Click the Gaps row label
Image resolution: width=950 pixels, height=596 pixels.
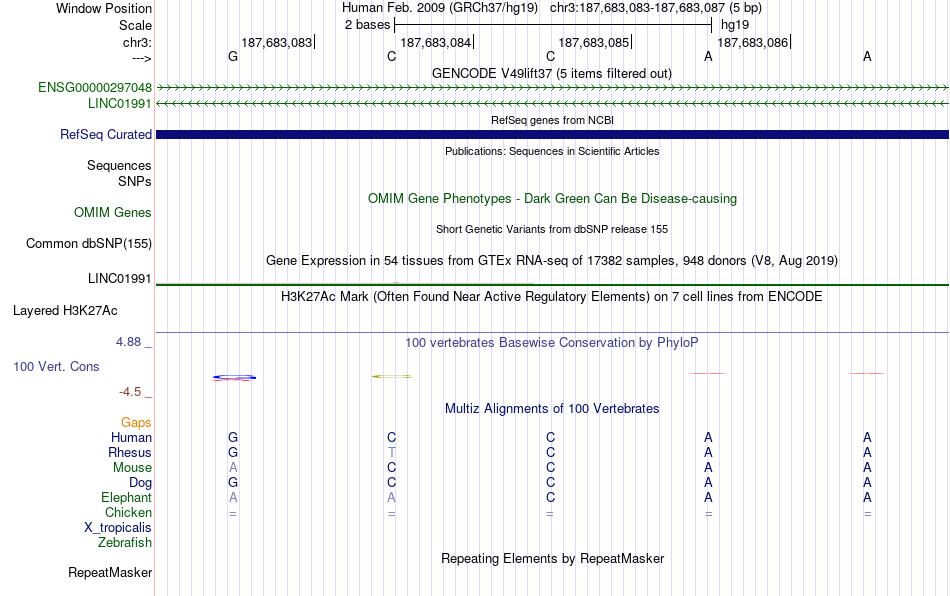pyautogui.click(x=136, y=422)
